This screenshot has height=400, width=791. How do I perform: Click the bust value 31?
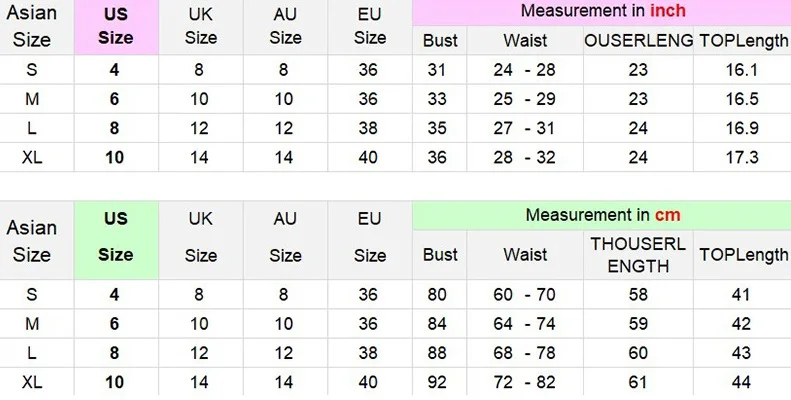[438, 70]
